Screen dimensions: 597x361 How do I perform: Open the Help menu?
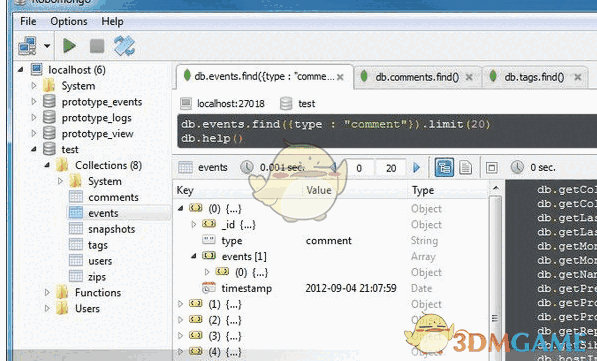(x=112, y=21)
